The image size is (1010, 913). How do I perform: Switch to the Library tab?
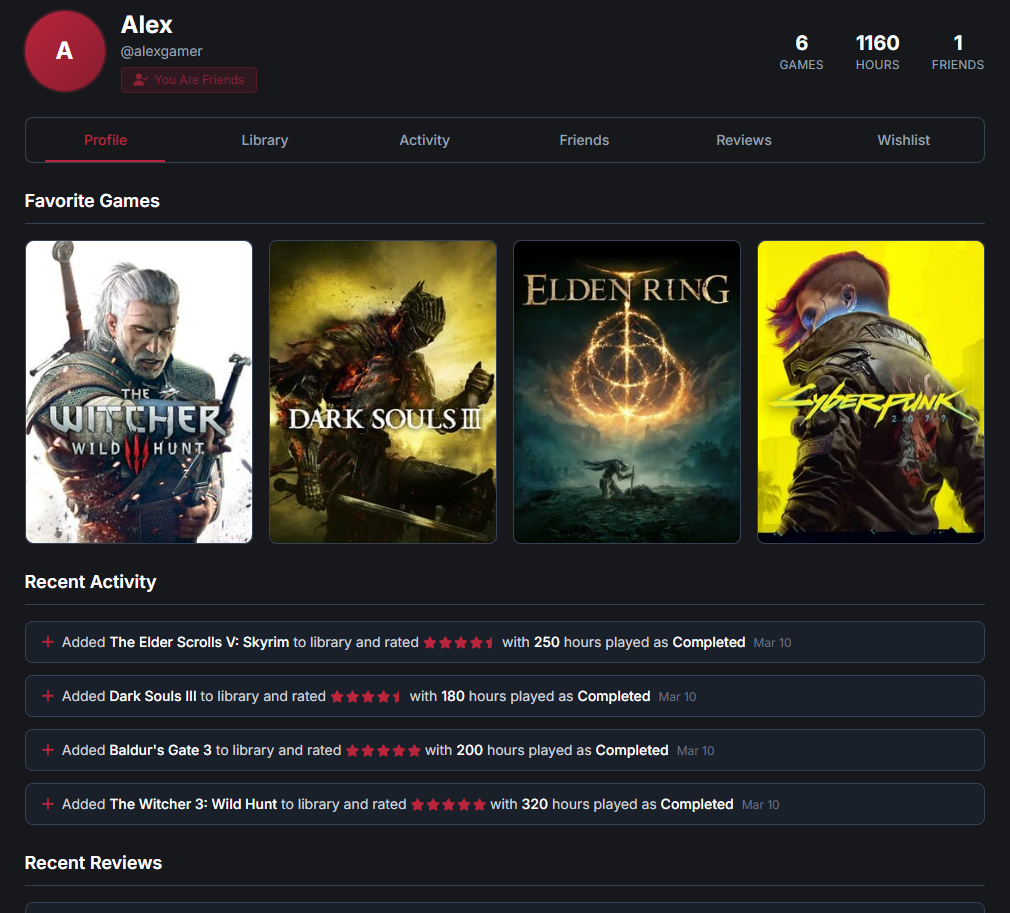pos(265,140)
